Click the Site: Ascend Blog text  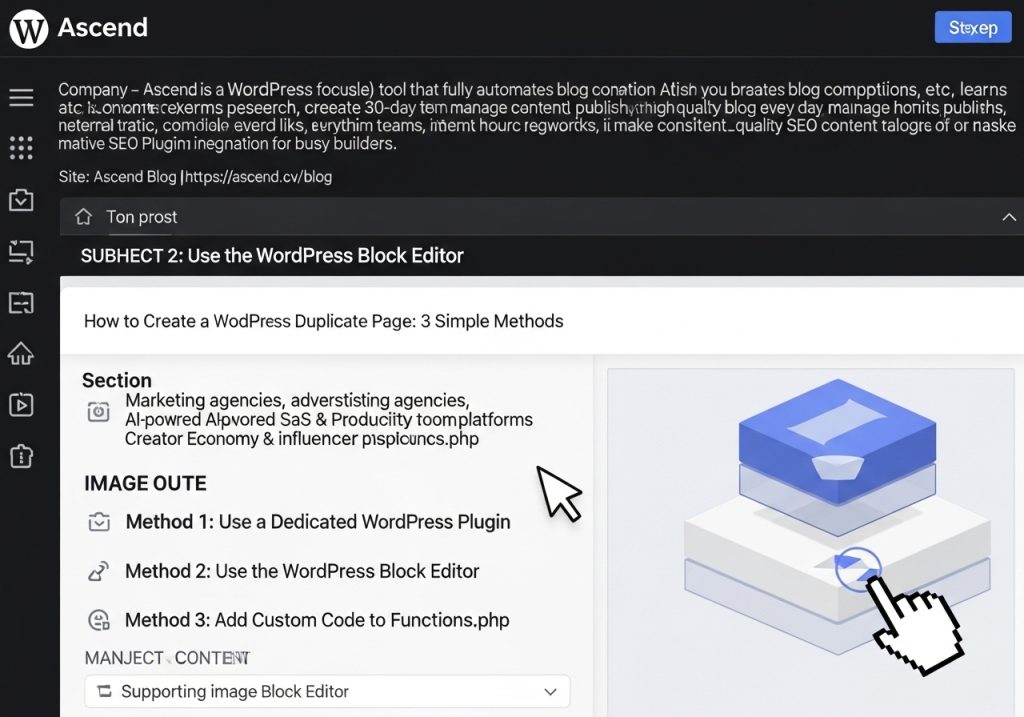[118, 177]
